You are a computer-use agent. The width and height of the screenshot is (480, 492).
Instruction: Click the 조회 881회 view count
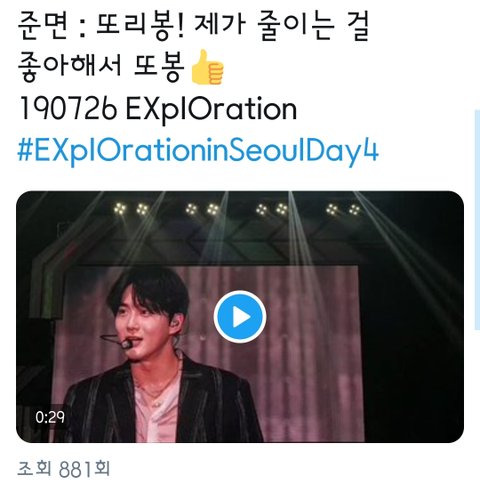point(63,469)
